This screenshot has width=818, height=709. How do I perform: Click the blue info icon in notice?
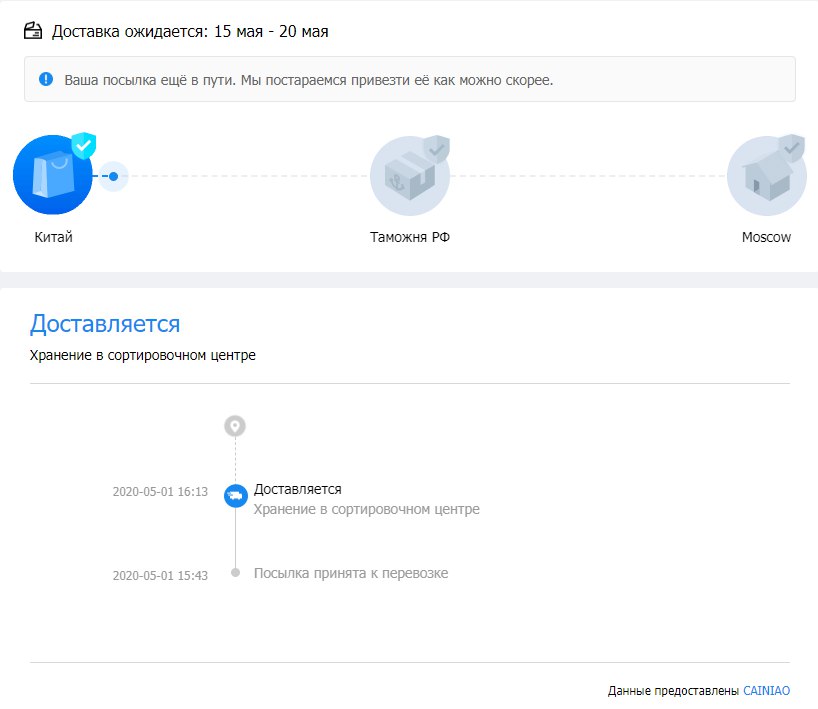pyautogui.click(x=46, y=79)
